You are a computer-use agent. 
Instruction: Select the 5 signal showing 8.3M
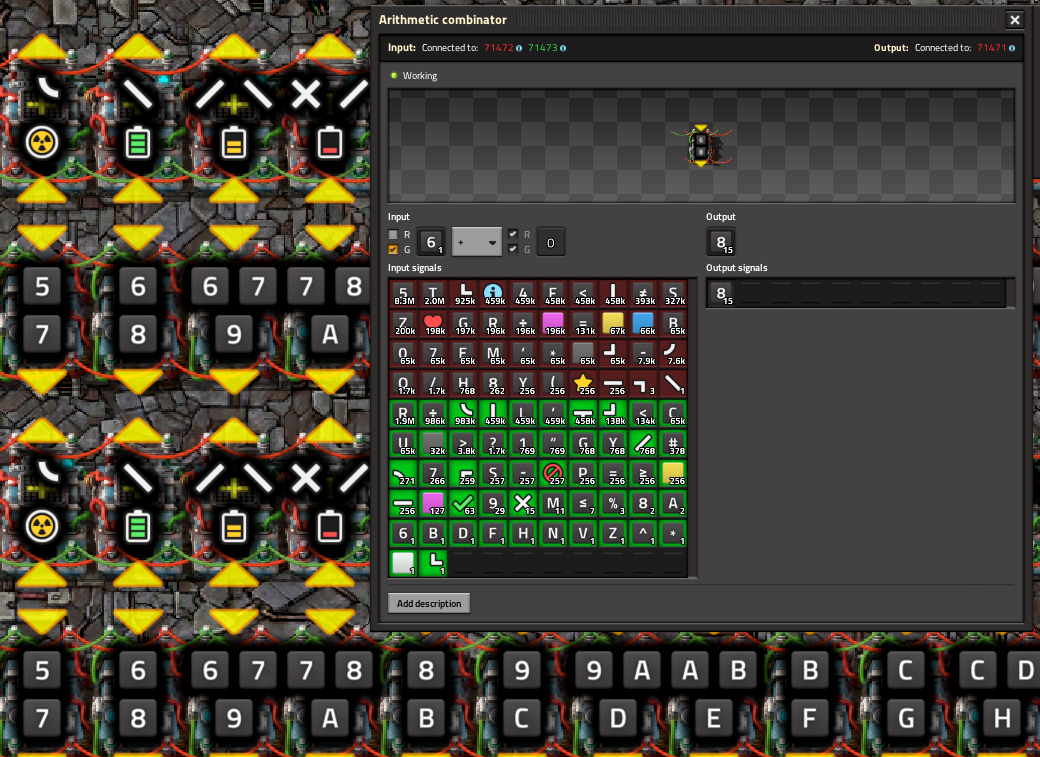click(x=403, y=294)
